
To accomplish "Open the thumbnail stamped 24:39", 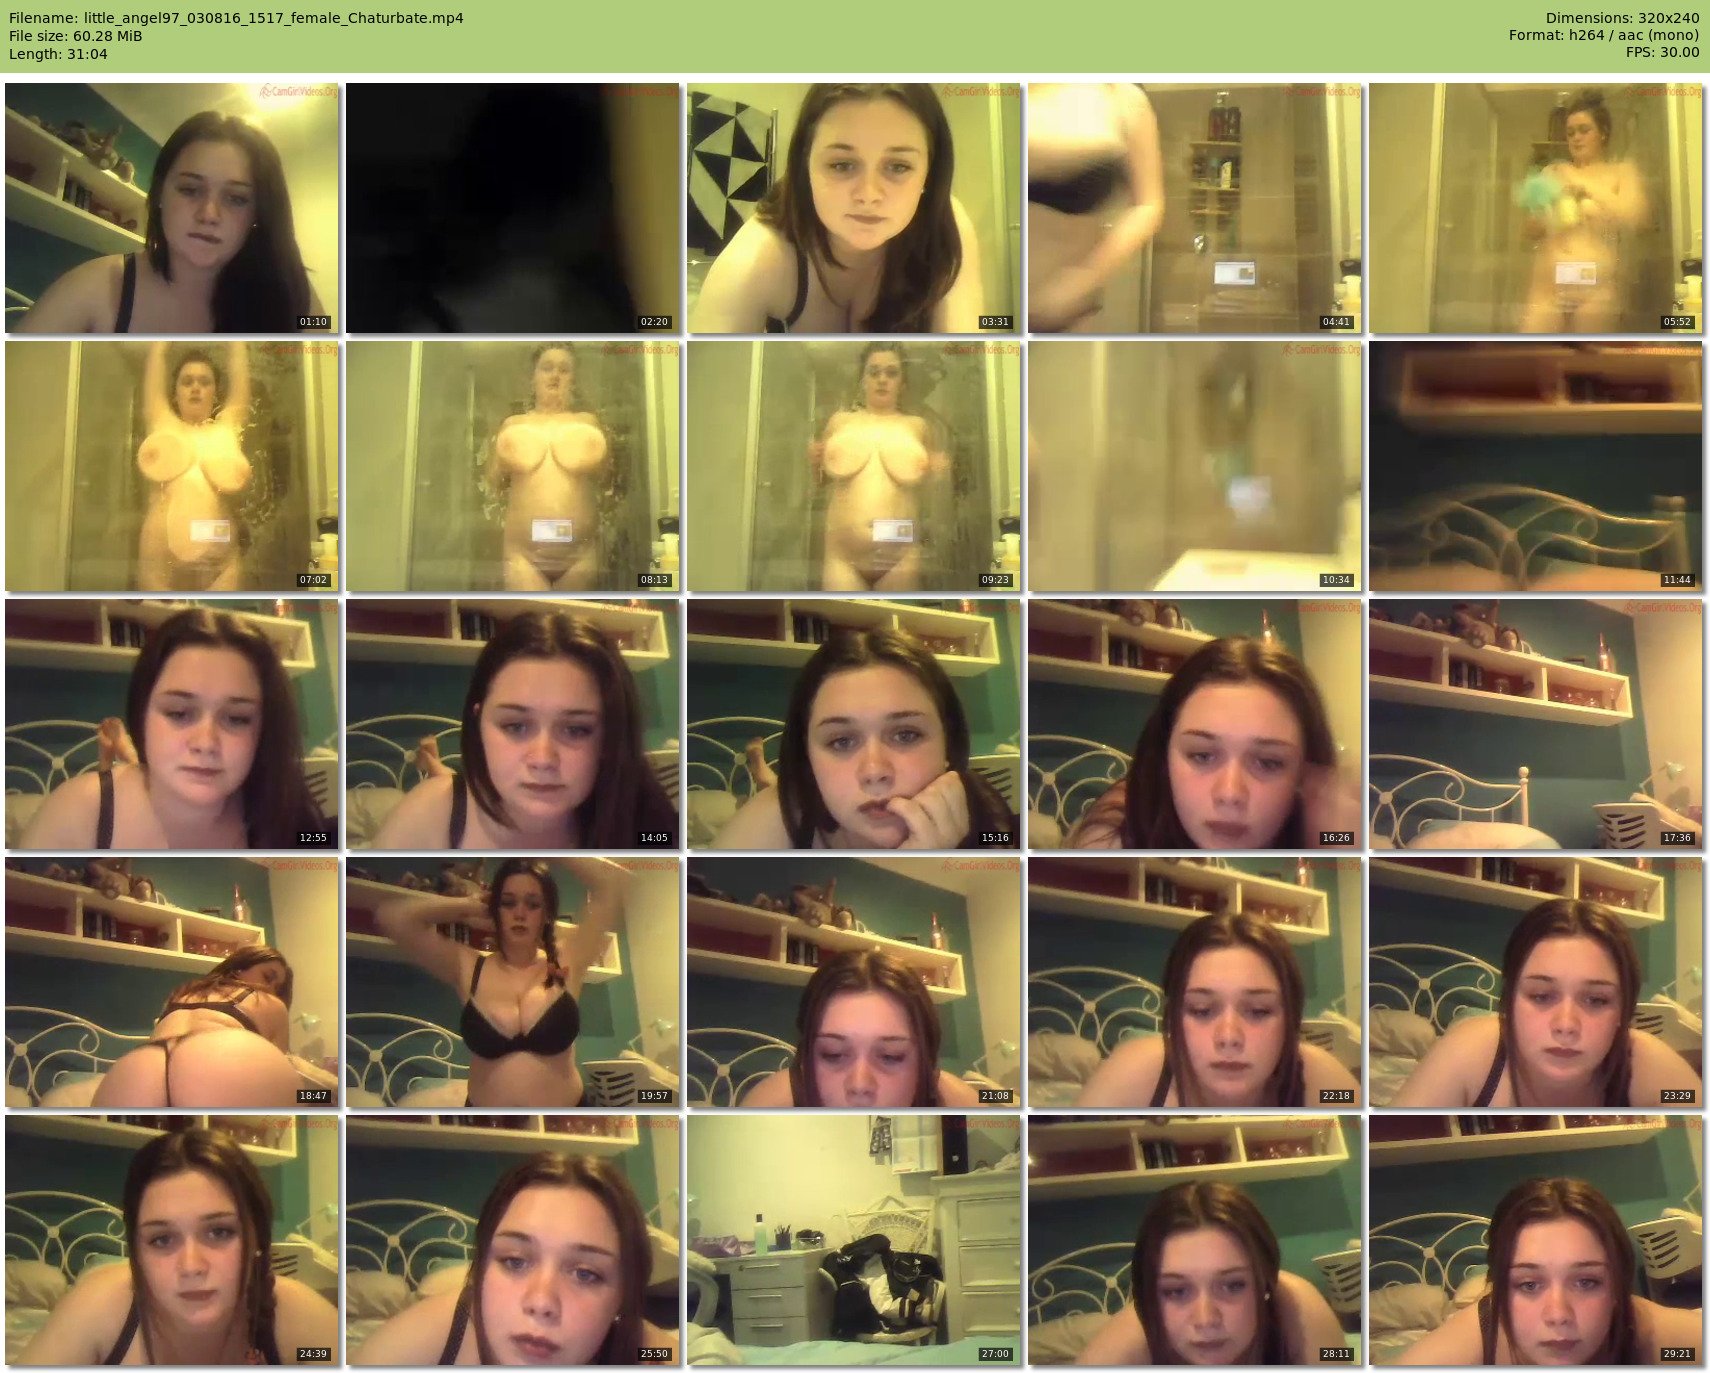I will click(172, 1240).
